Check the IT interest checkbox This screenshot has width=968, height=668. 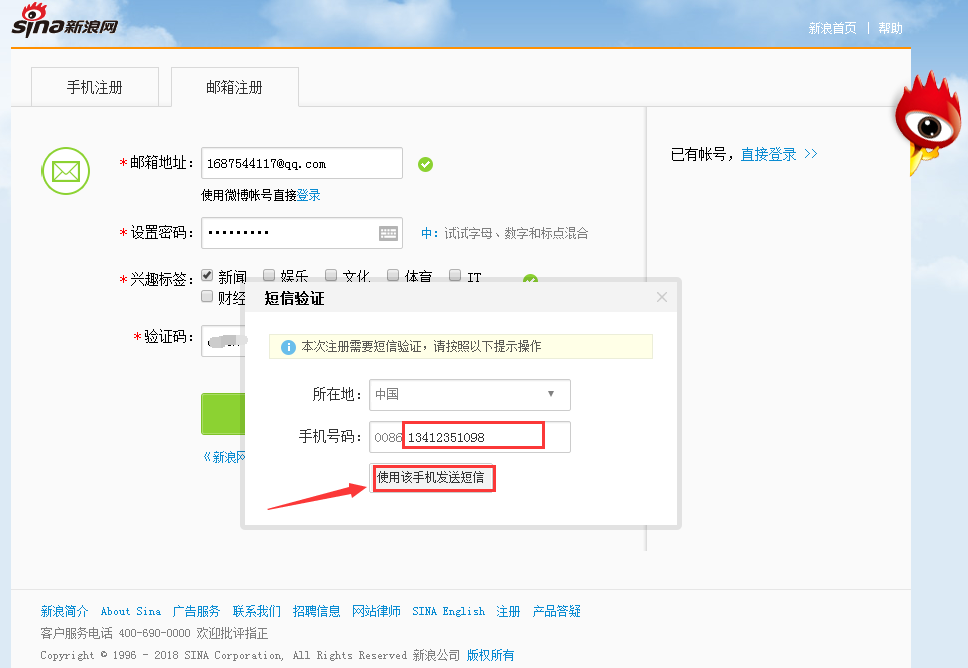pos(455,275)
